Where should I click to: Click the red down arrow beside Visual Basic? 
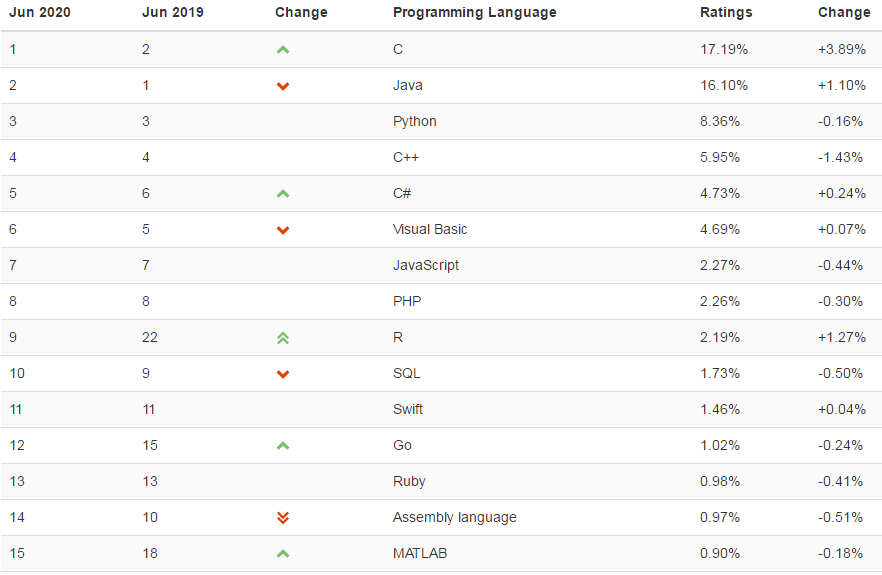tap(283, 230)
